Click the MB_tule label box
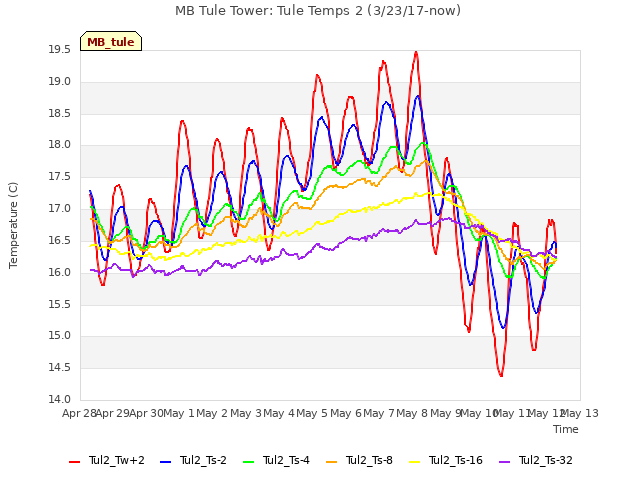640x480 pixels. (111, 41)
